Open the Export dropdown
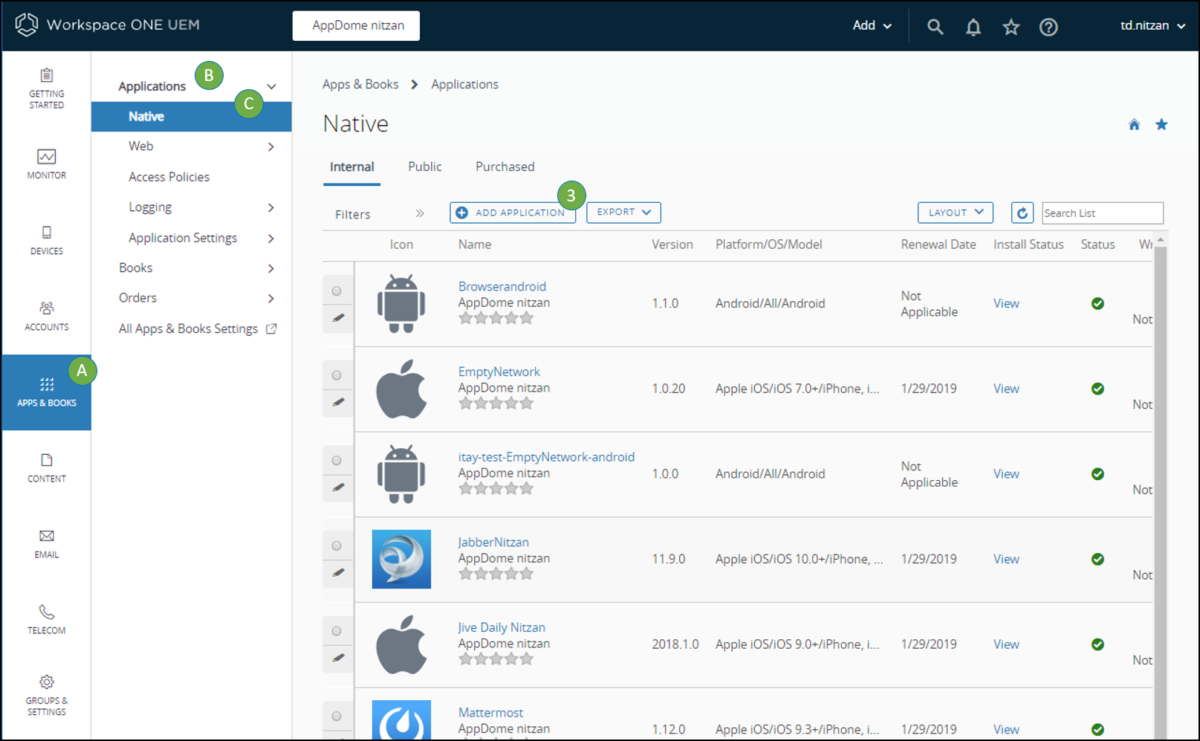This screenshot has height=741, width=1200. [623, 212]
